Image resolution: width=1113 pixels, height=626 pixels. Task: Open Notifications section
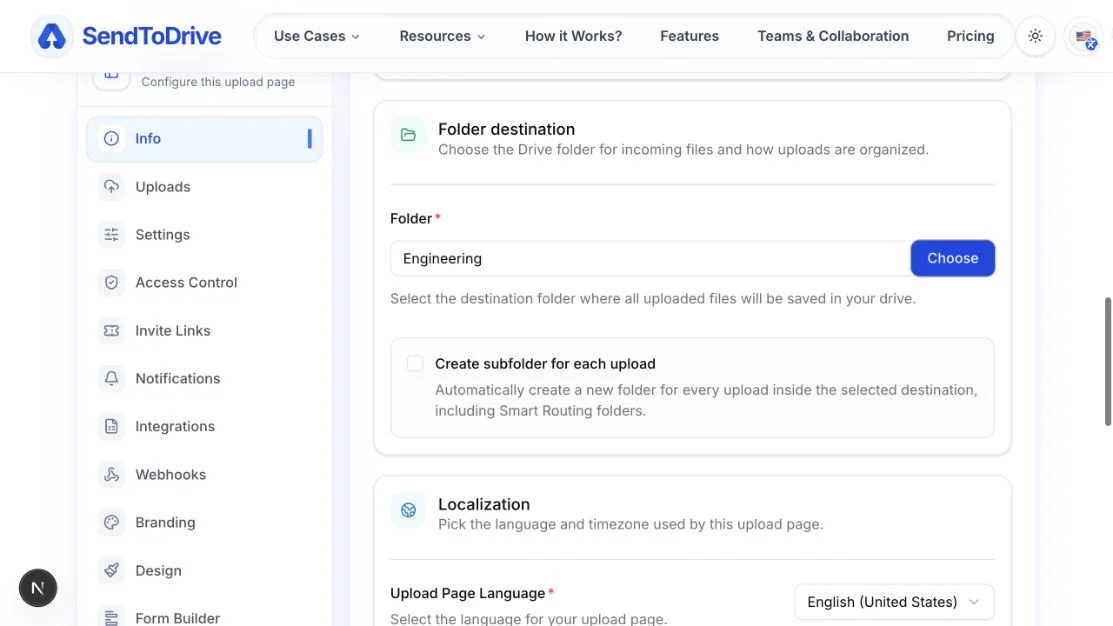click(204, 378)
